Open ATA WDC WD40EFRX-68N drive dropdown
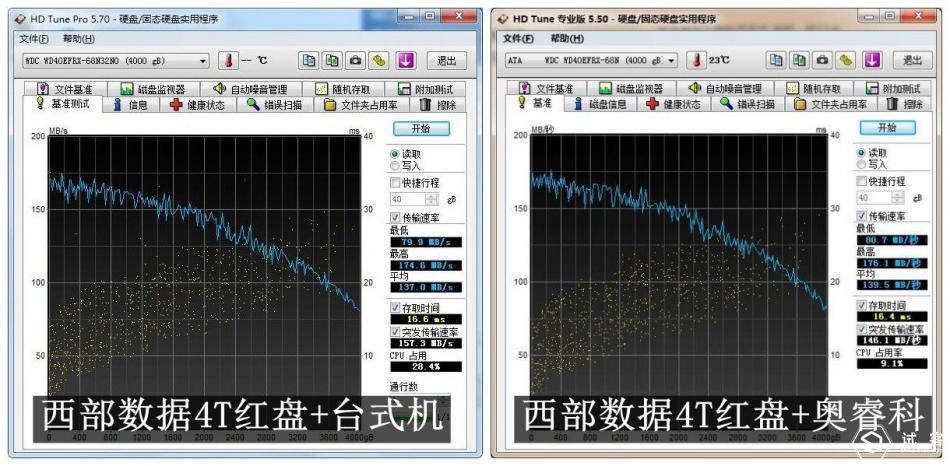950x466 pixels. 591,60
